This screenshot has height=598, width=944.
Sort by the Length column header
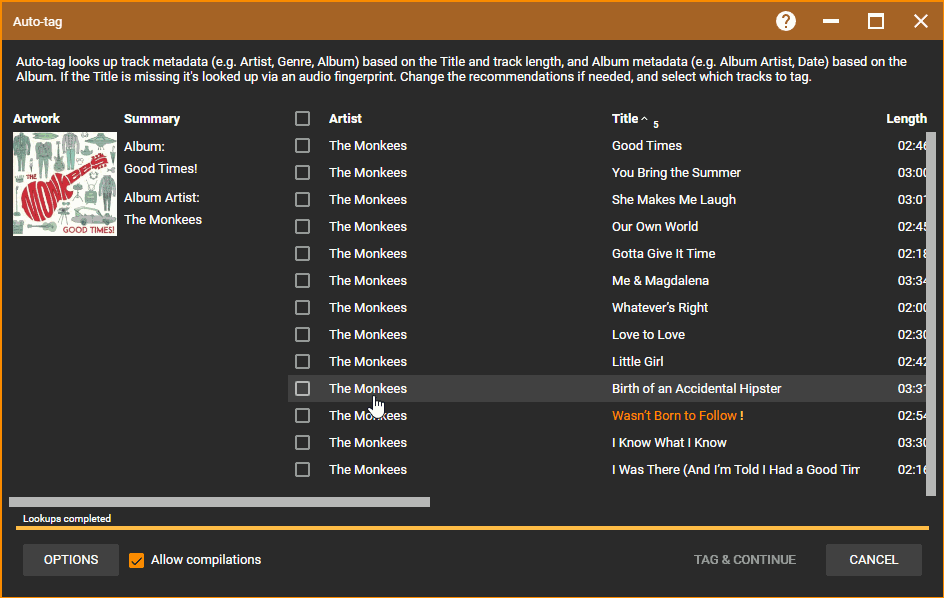905,119
